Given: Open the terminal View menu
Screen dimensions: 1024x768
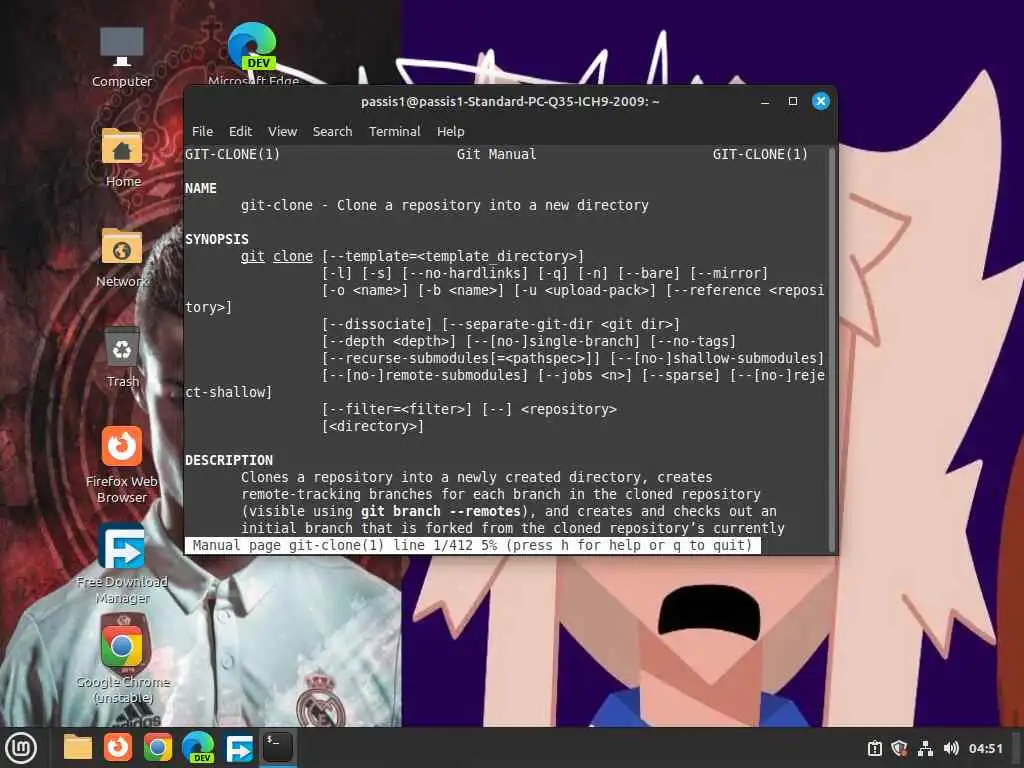Looking at the screenshot, I should pos(283,131).
